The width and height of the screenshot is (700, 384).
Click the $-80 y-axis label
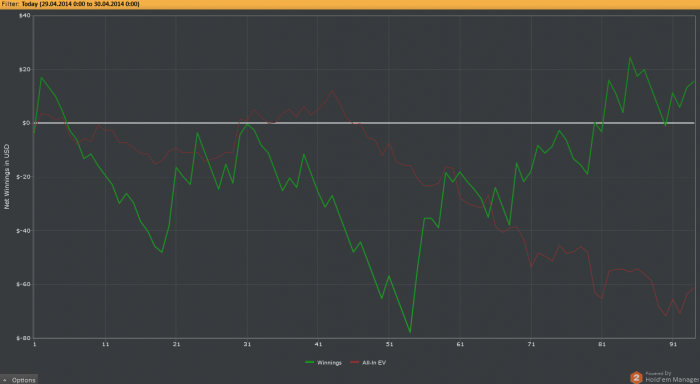click(x=24, y=338)
